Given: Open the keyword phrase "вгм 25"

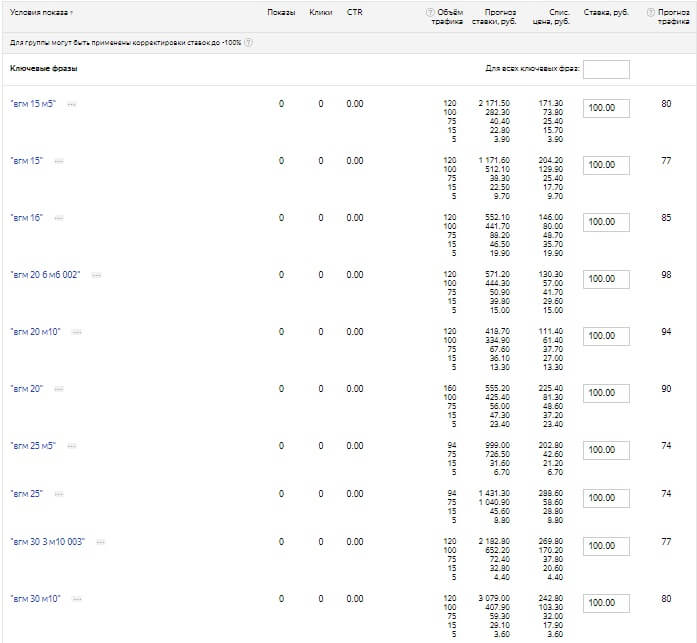Looking at the screenshot, I should (27, 494).
